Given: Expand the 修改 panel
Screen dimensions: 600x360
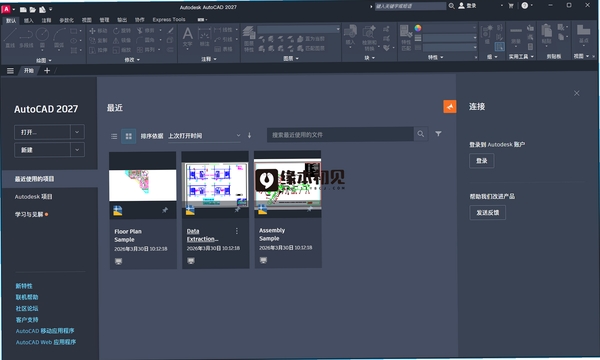Looking at the screenshot, I should tap(132, 60).
